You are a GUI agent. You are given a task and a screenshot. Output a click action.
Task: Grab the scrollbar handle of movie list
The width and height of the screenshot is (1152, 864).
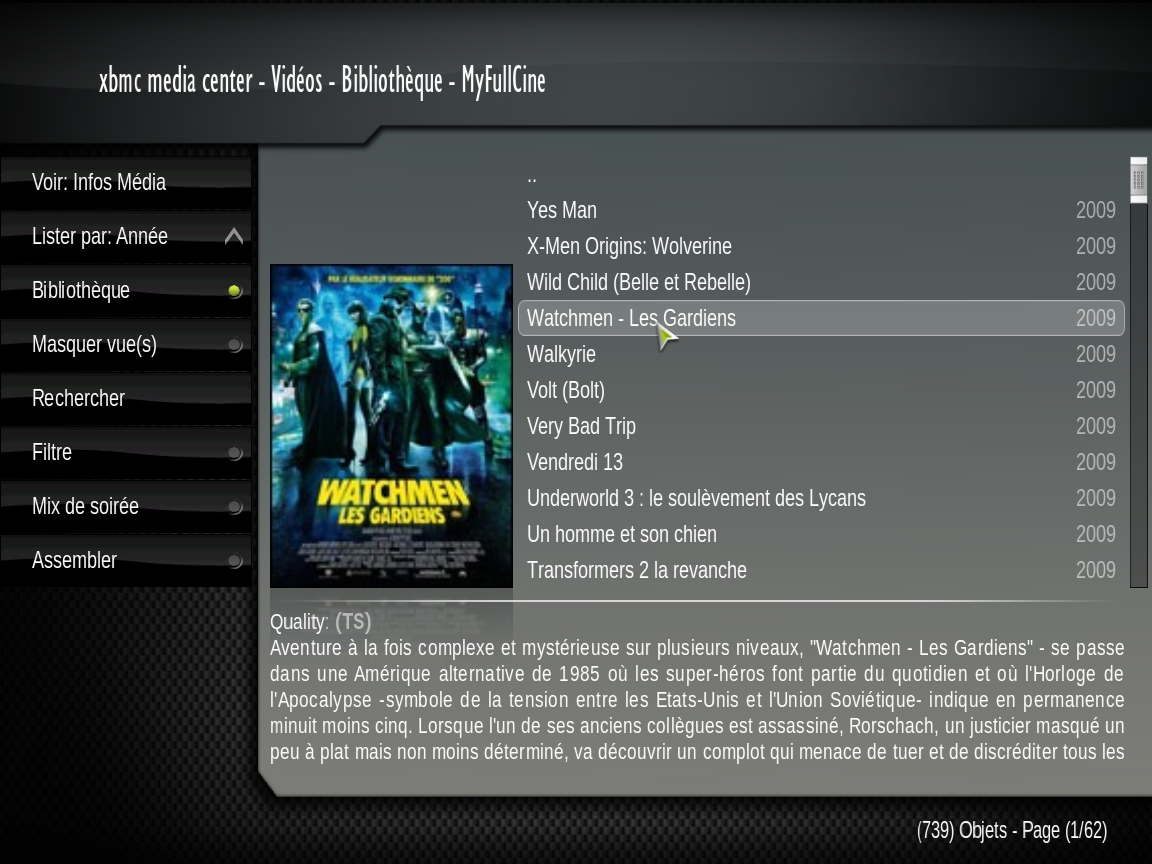pos(1138,179)
